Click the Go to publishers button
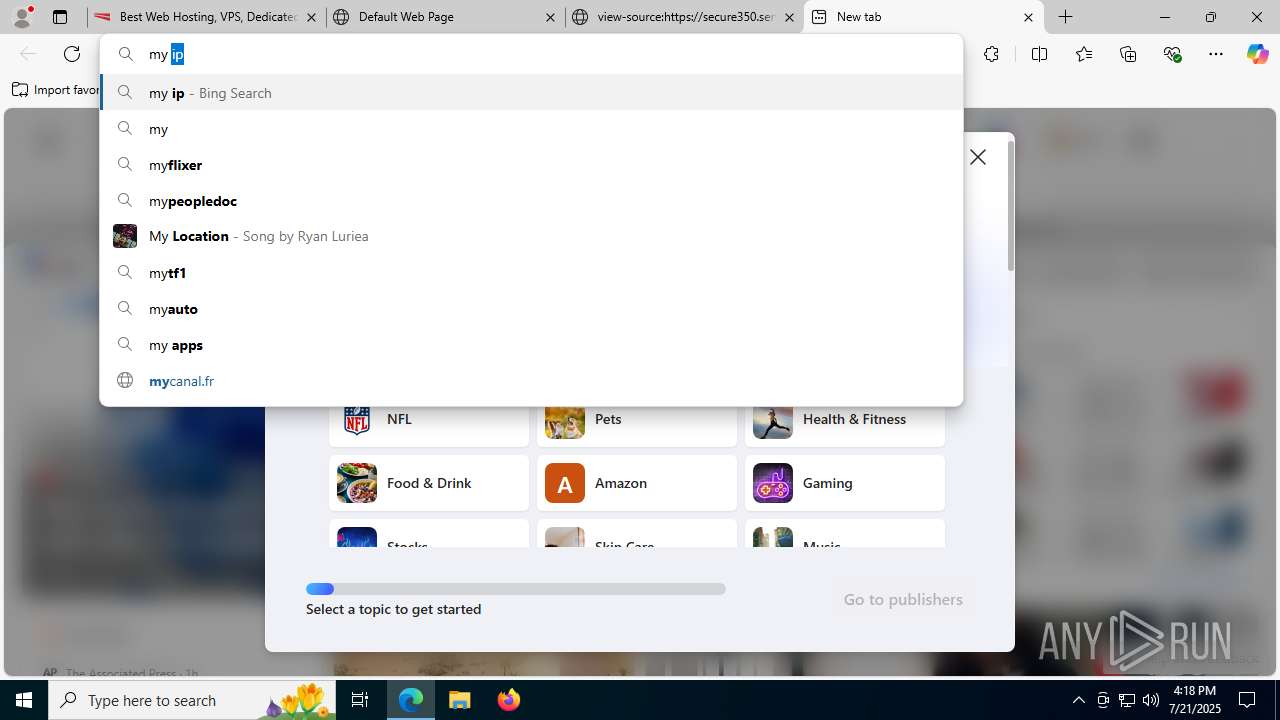The height and width of the screenshot is (720, 1280). (x=903, y=599)
